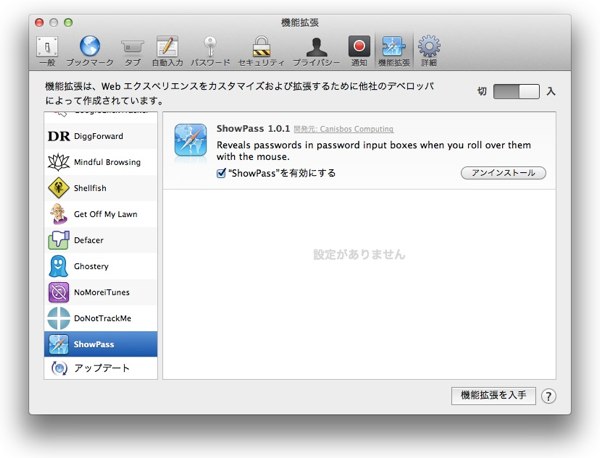Image resolution: width=600 pixels, height=458 pixels.
Task: Select Defacer thumbs-down icon
Action: click(x=59, y=240)
